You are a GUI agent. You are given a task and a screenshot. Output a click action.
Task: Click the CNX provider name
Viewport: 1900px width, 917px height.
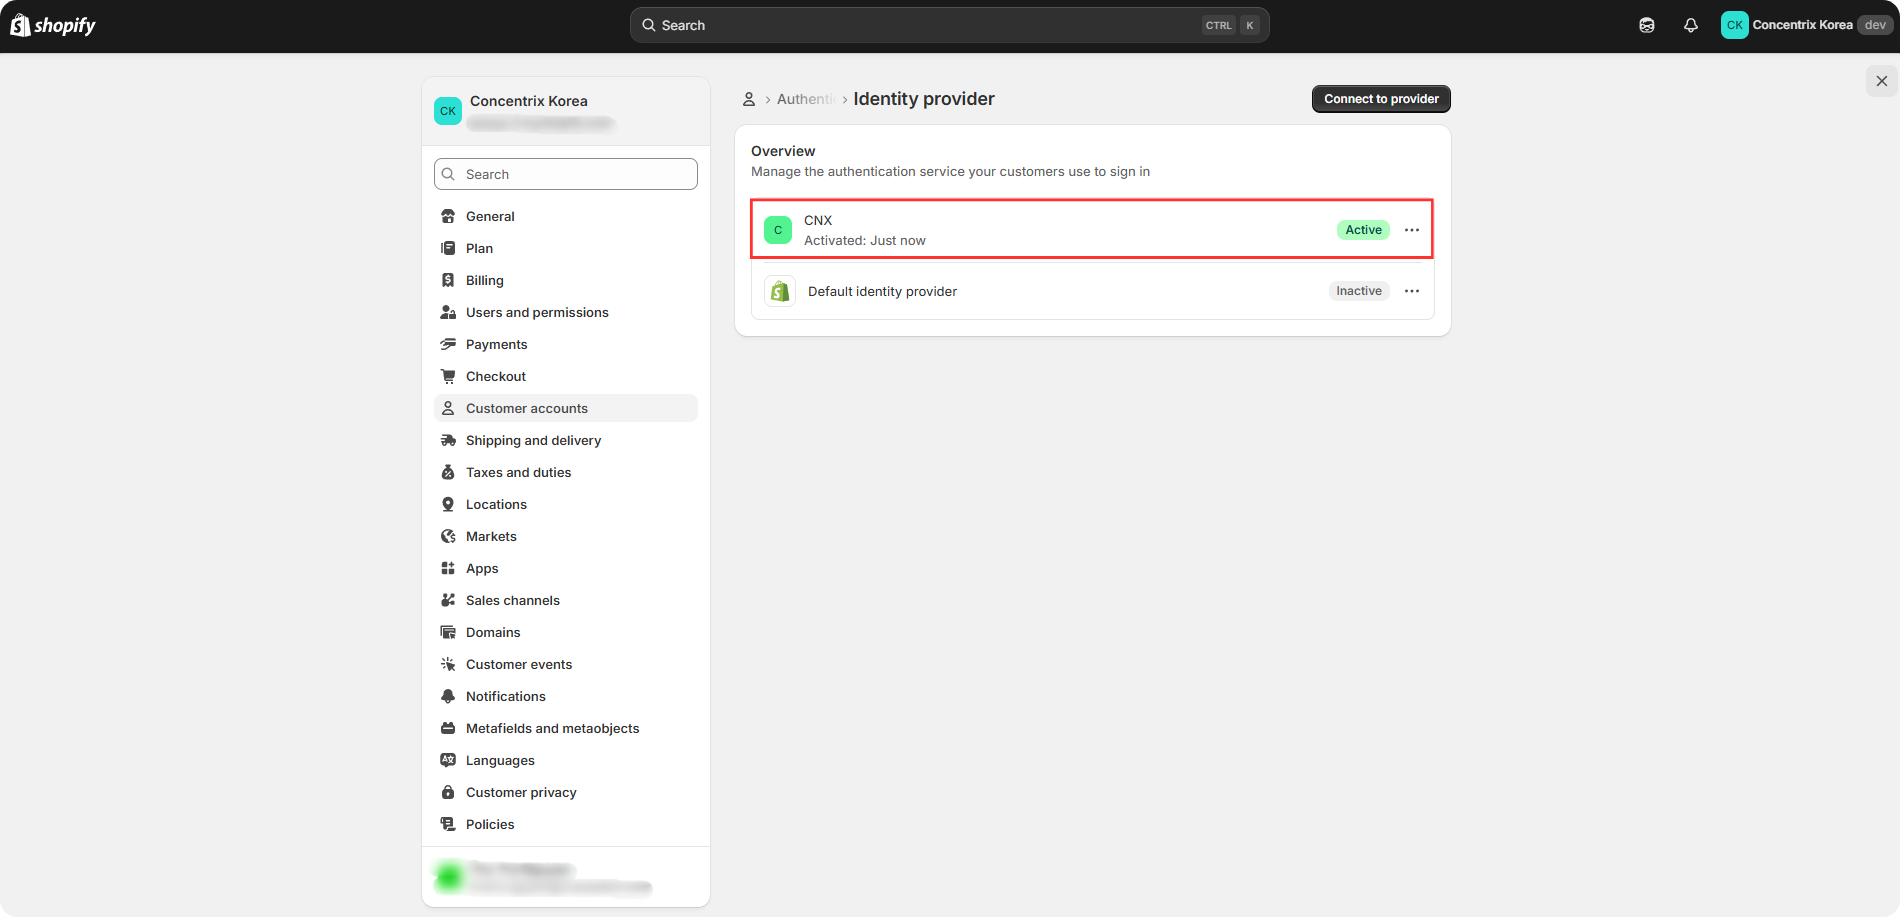click(x=818, y=220)
